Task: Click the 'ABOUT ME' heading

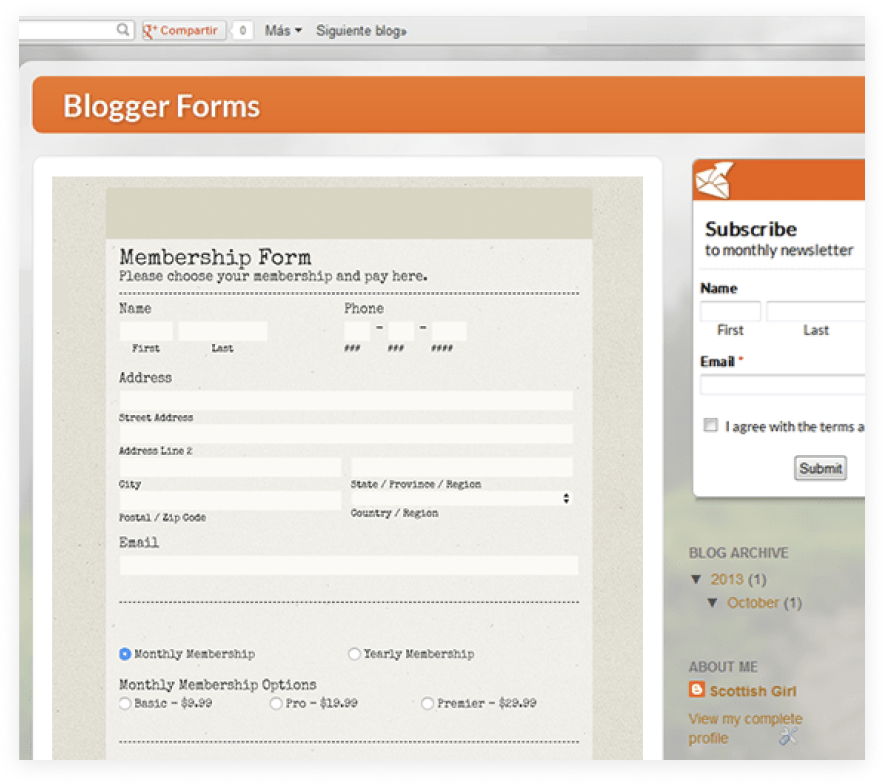Action: click(722, 667)
